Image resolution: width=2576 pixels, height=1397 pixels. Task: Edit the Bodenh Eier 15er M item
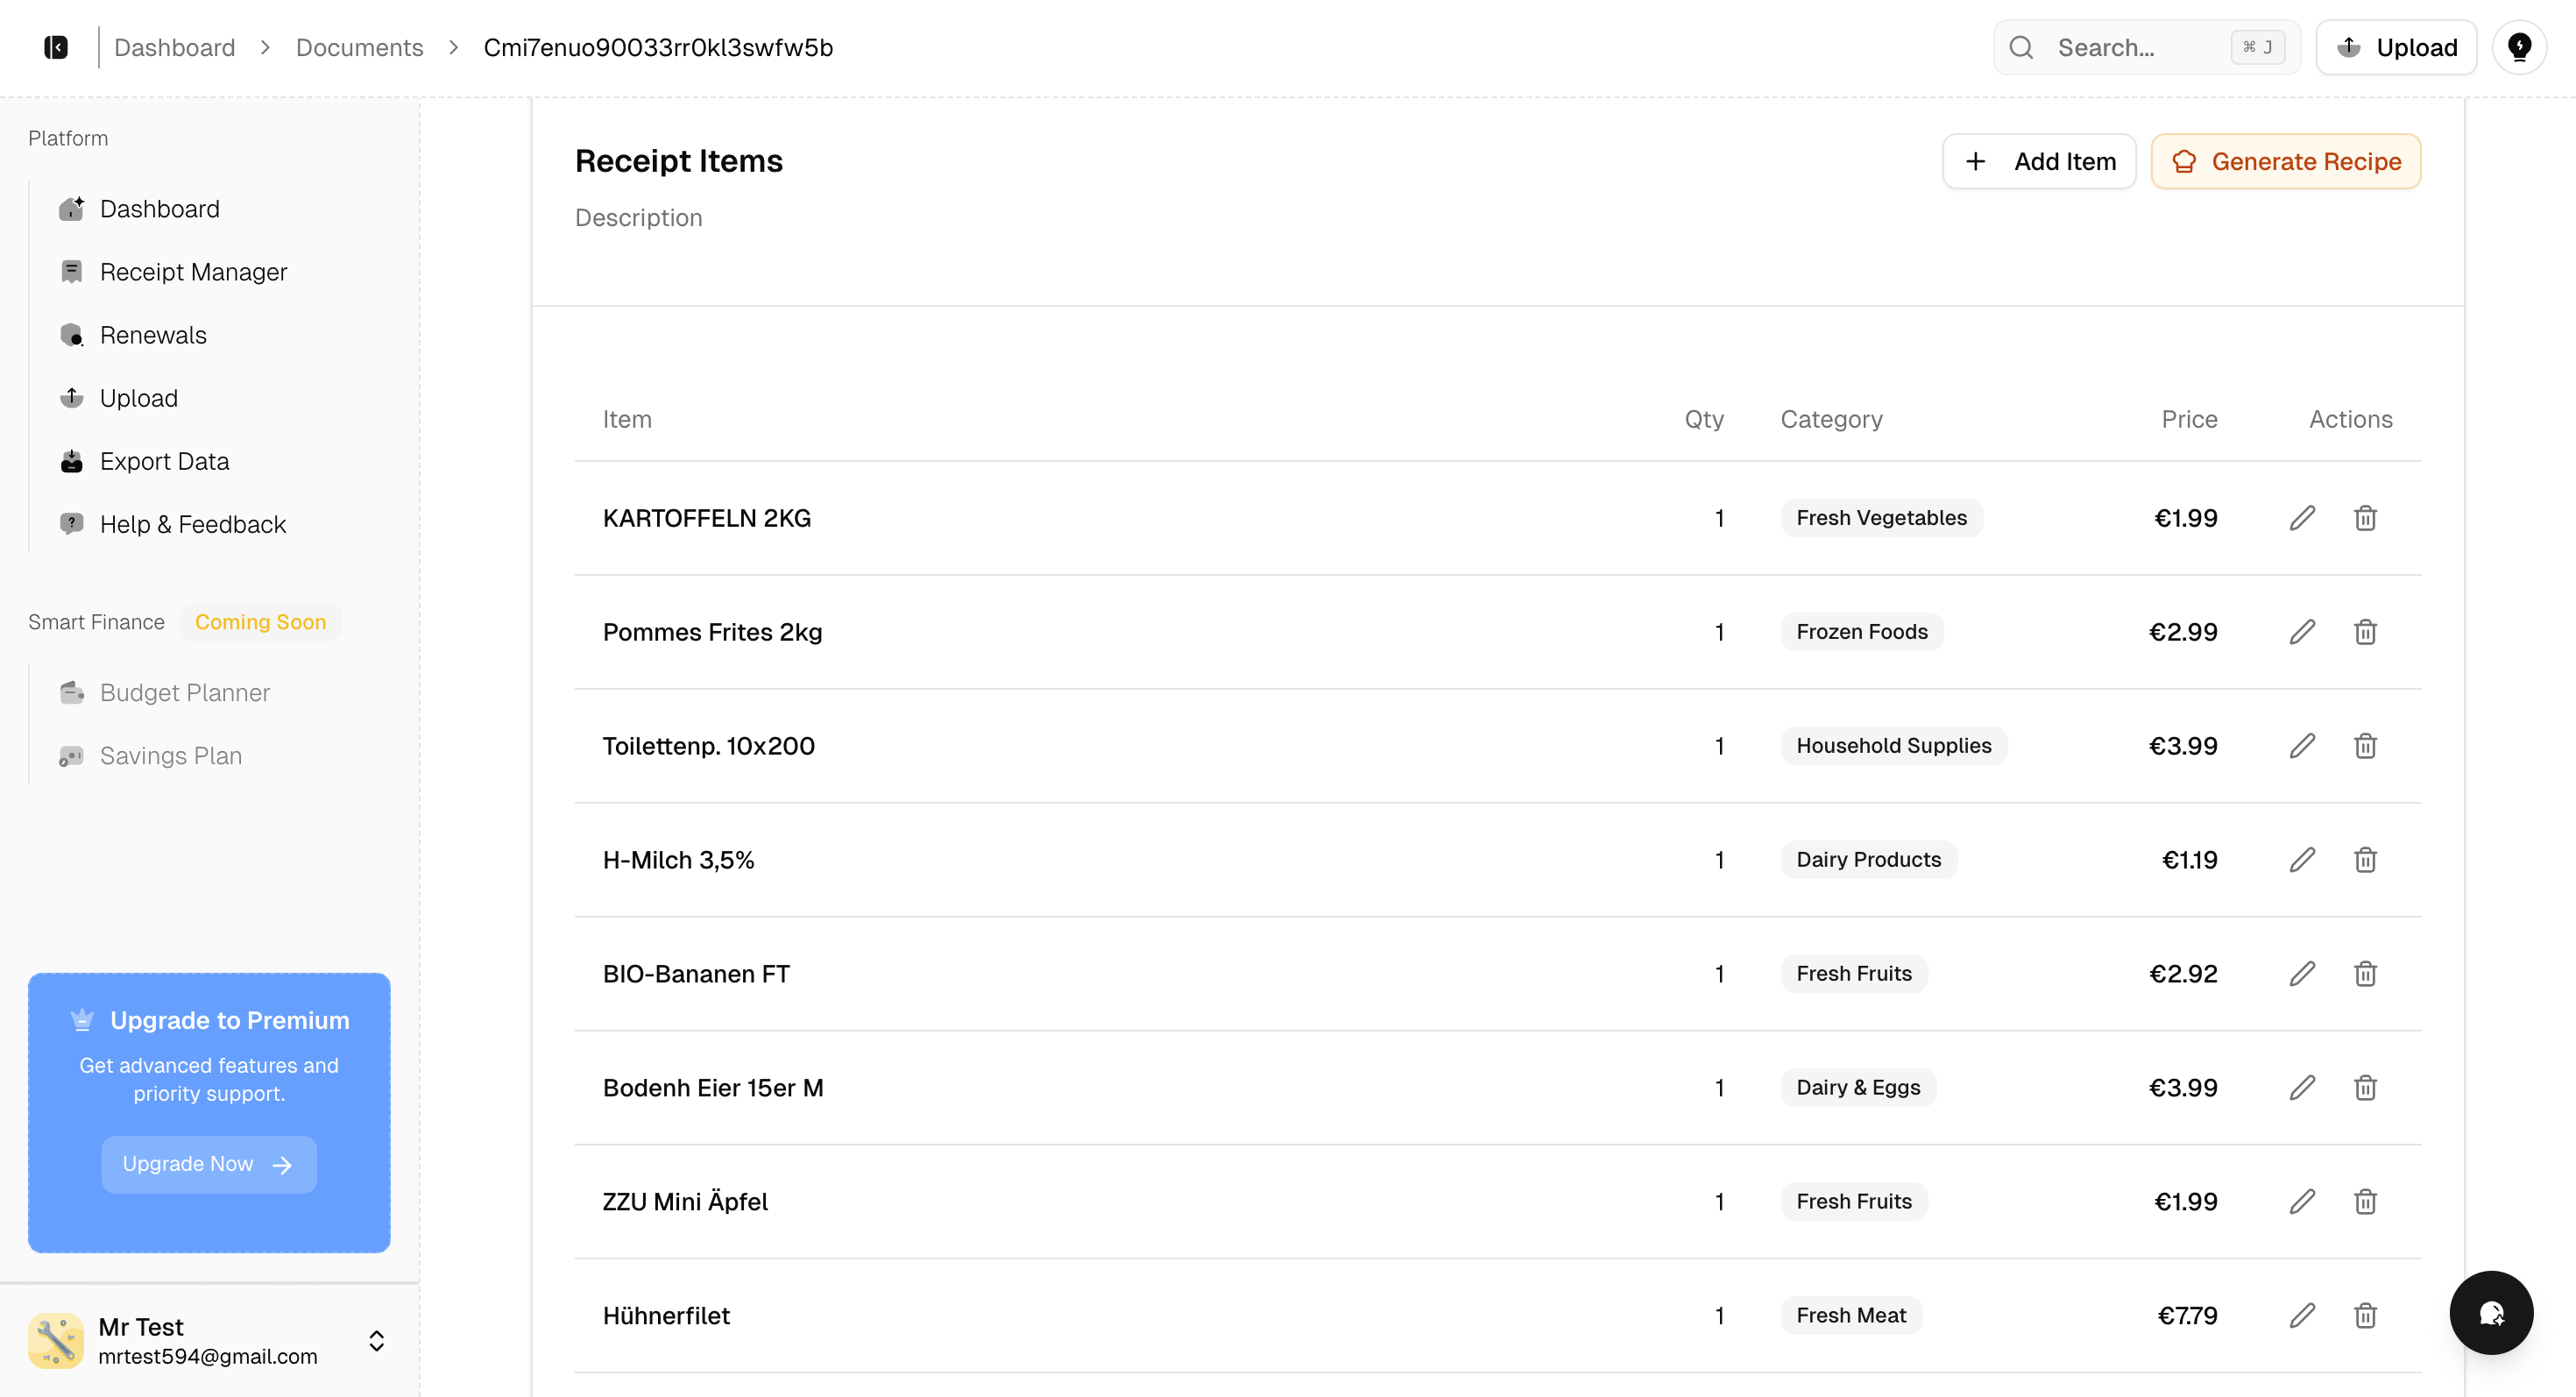[x=2302, y=1088]
